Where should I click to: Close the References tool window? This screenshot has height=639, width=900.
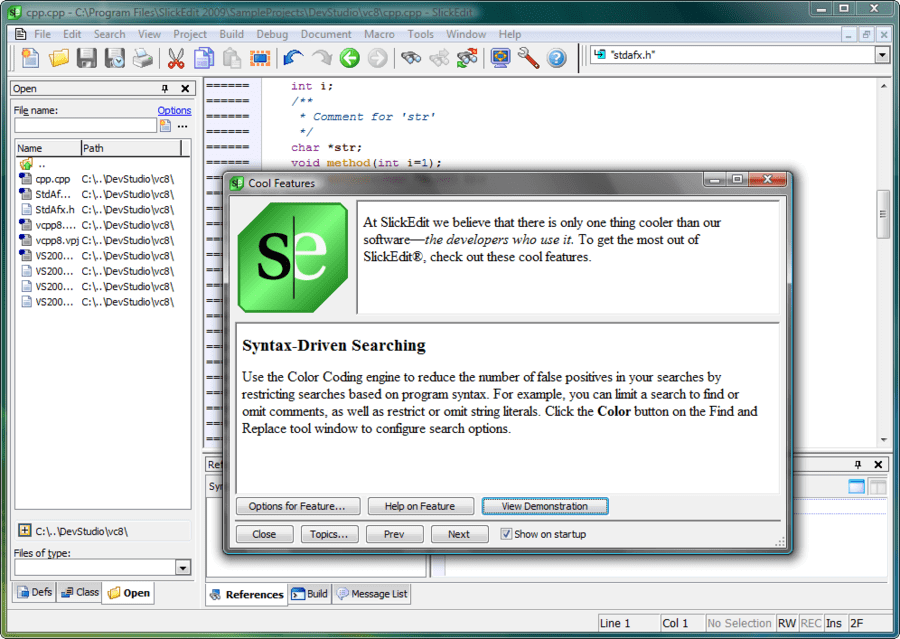[x=878, y=464]
